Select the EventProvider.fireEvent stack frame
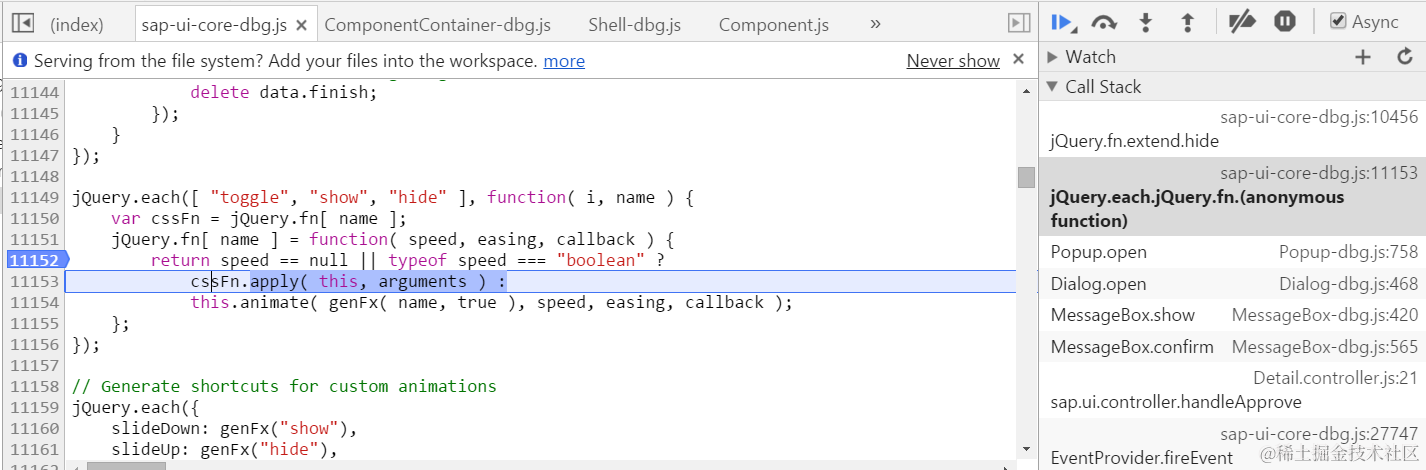The image size is (1426, 470). (1233, 446)
